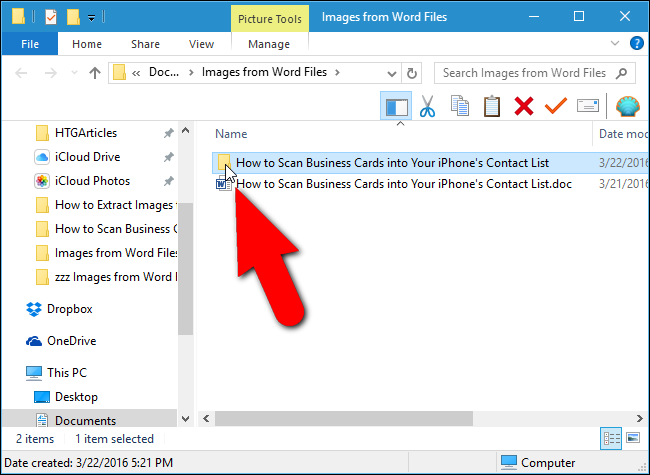Click the Search Images from Word Files box

pyautogui.click(x=534, y=73)
